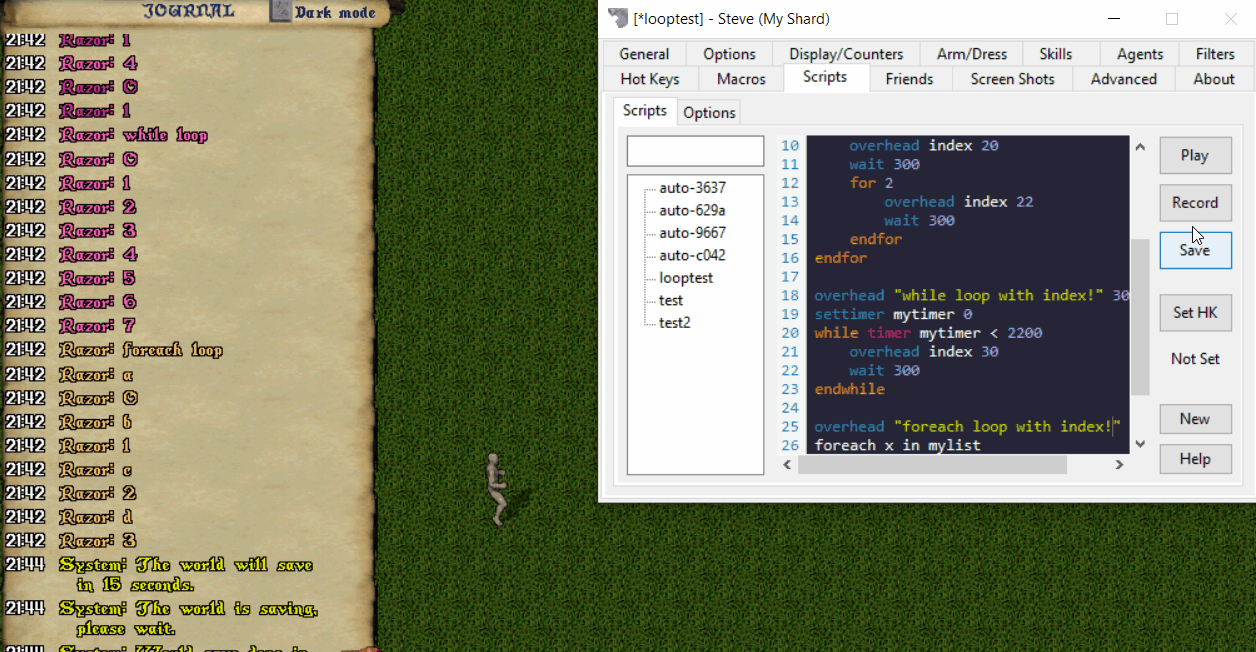Click editor horizontal scrollbar left arrow

(x=787, y=465)
